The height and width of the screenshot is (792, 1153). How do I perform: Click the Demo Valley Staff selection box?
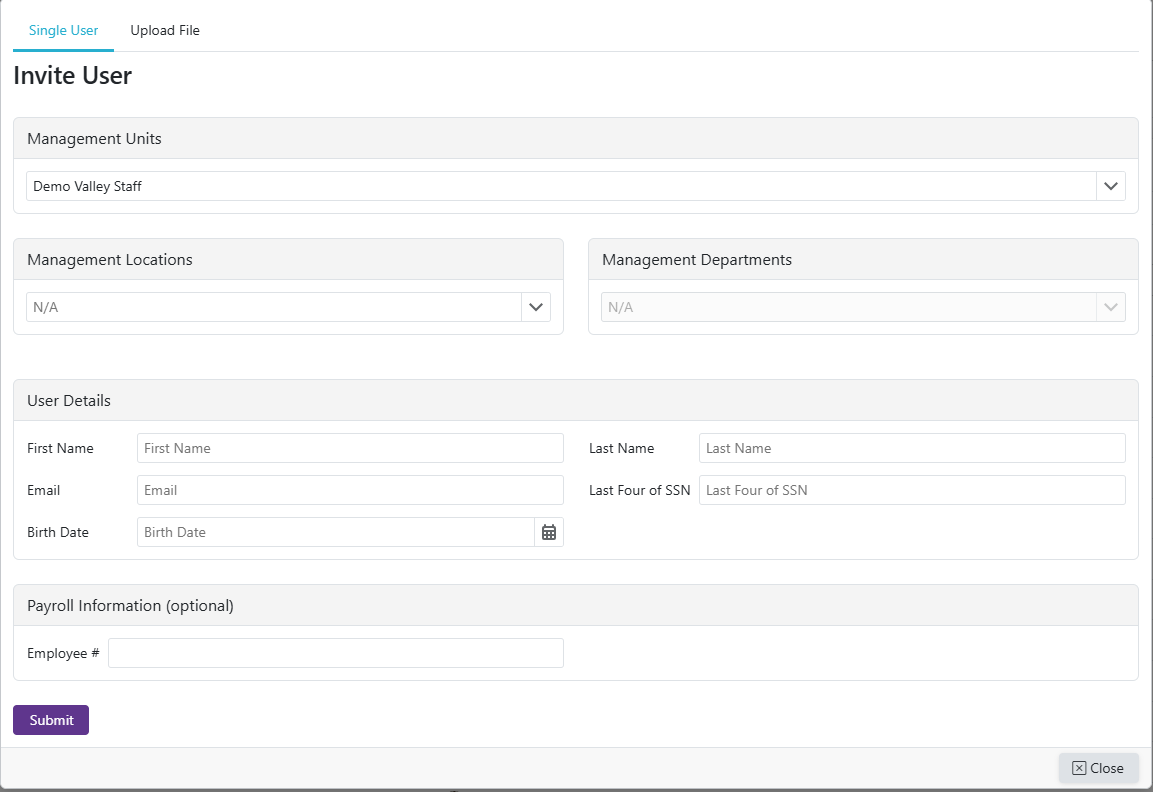560,186
